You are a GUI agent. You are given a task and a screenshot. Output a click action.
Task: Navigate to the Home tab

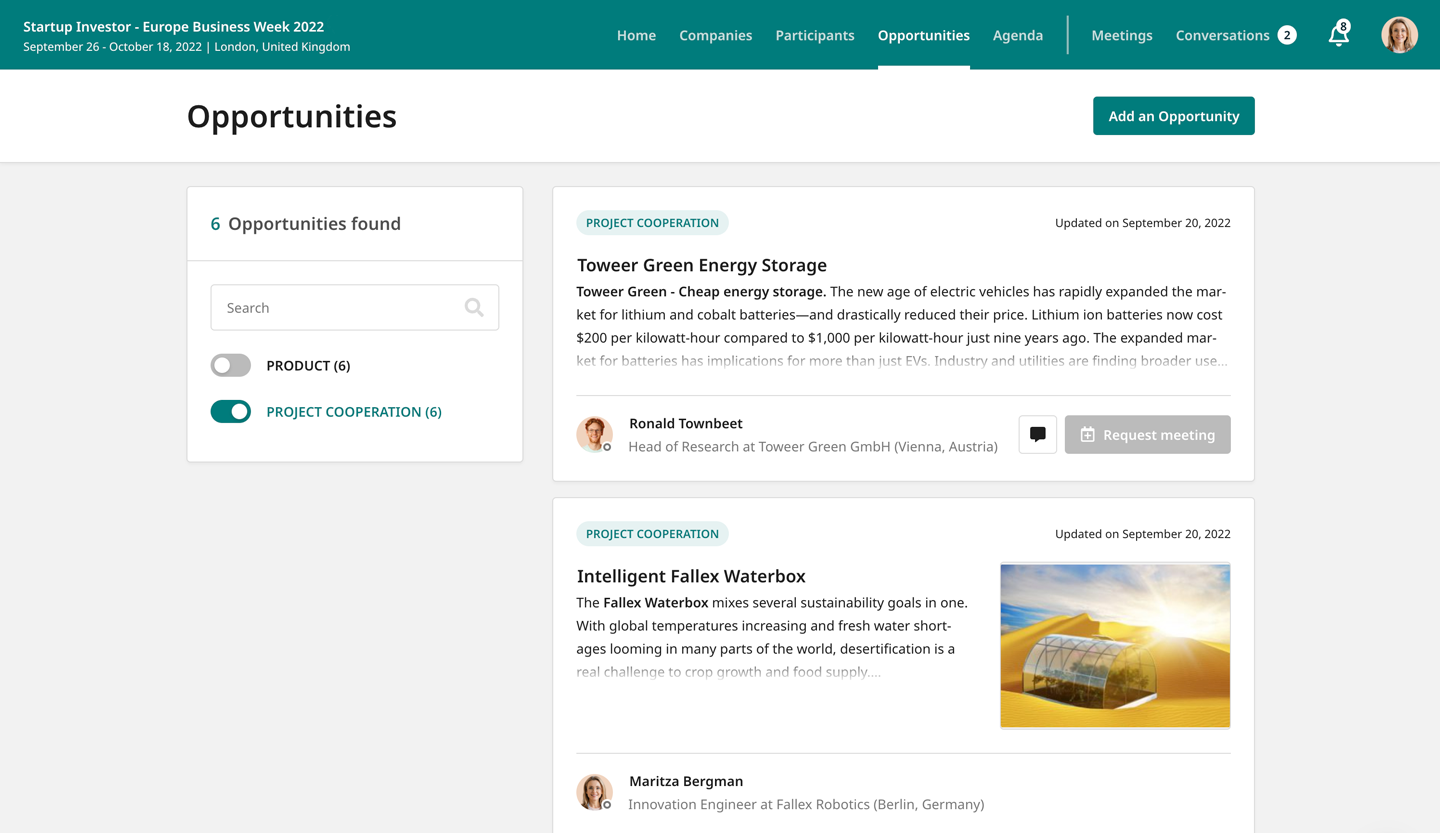[x=636, y=35]
